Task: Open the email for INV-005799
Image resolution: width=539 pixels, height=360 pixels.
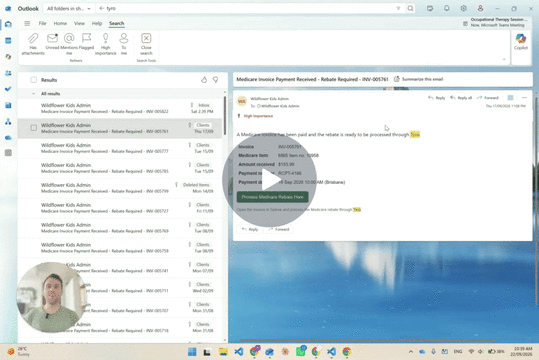Action: (120, 188)
